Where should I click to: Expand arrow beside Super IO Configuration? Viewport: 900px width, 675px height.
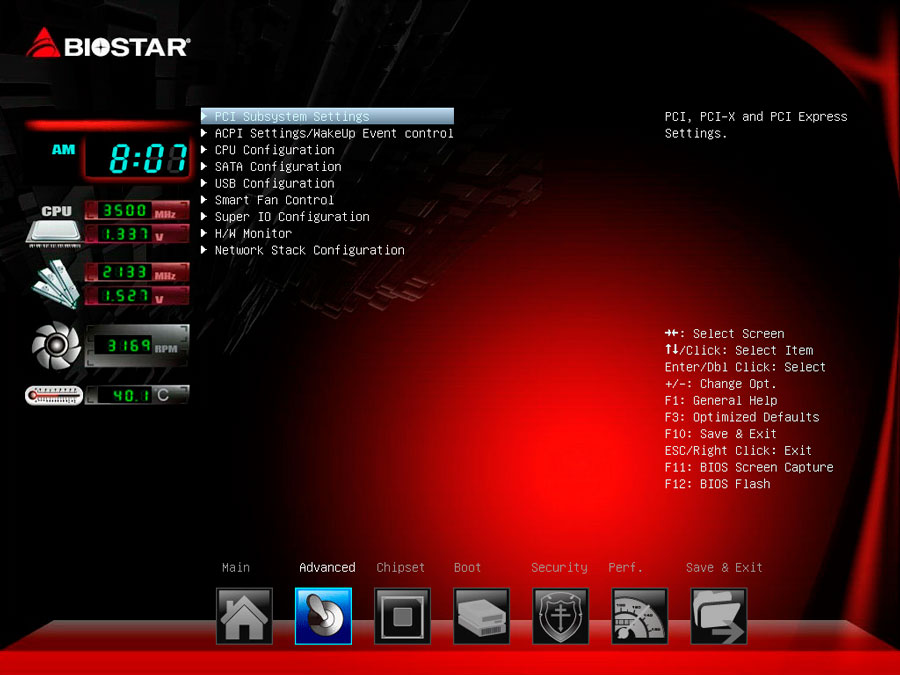pos(204,216)
